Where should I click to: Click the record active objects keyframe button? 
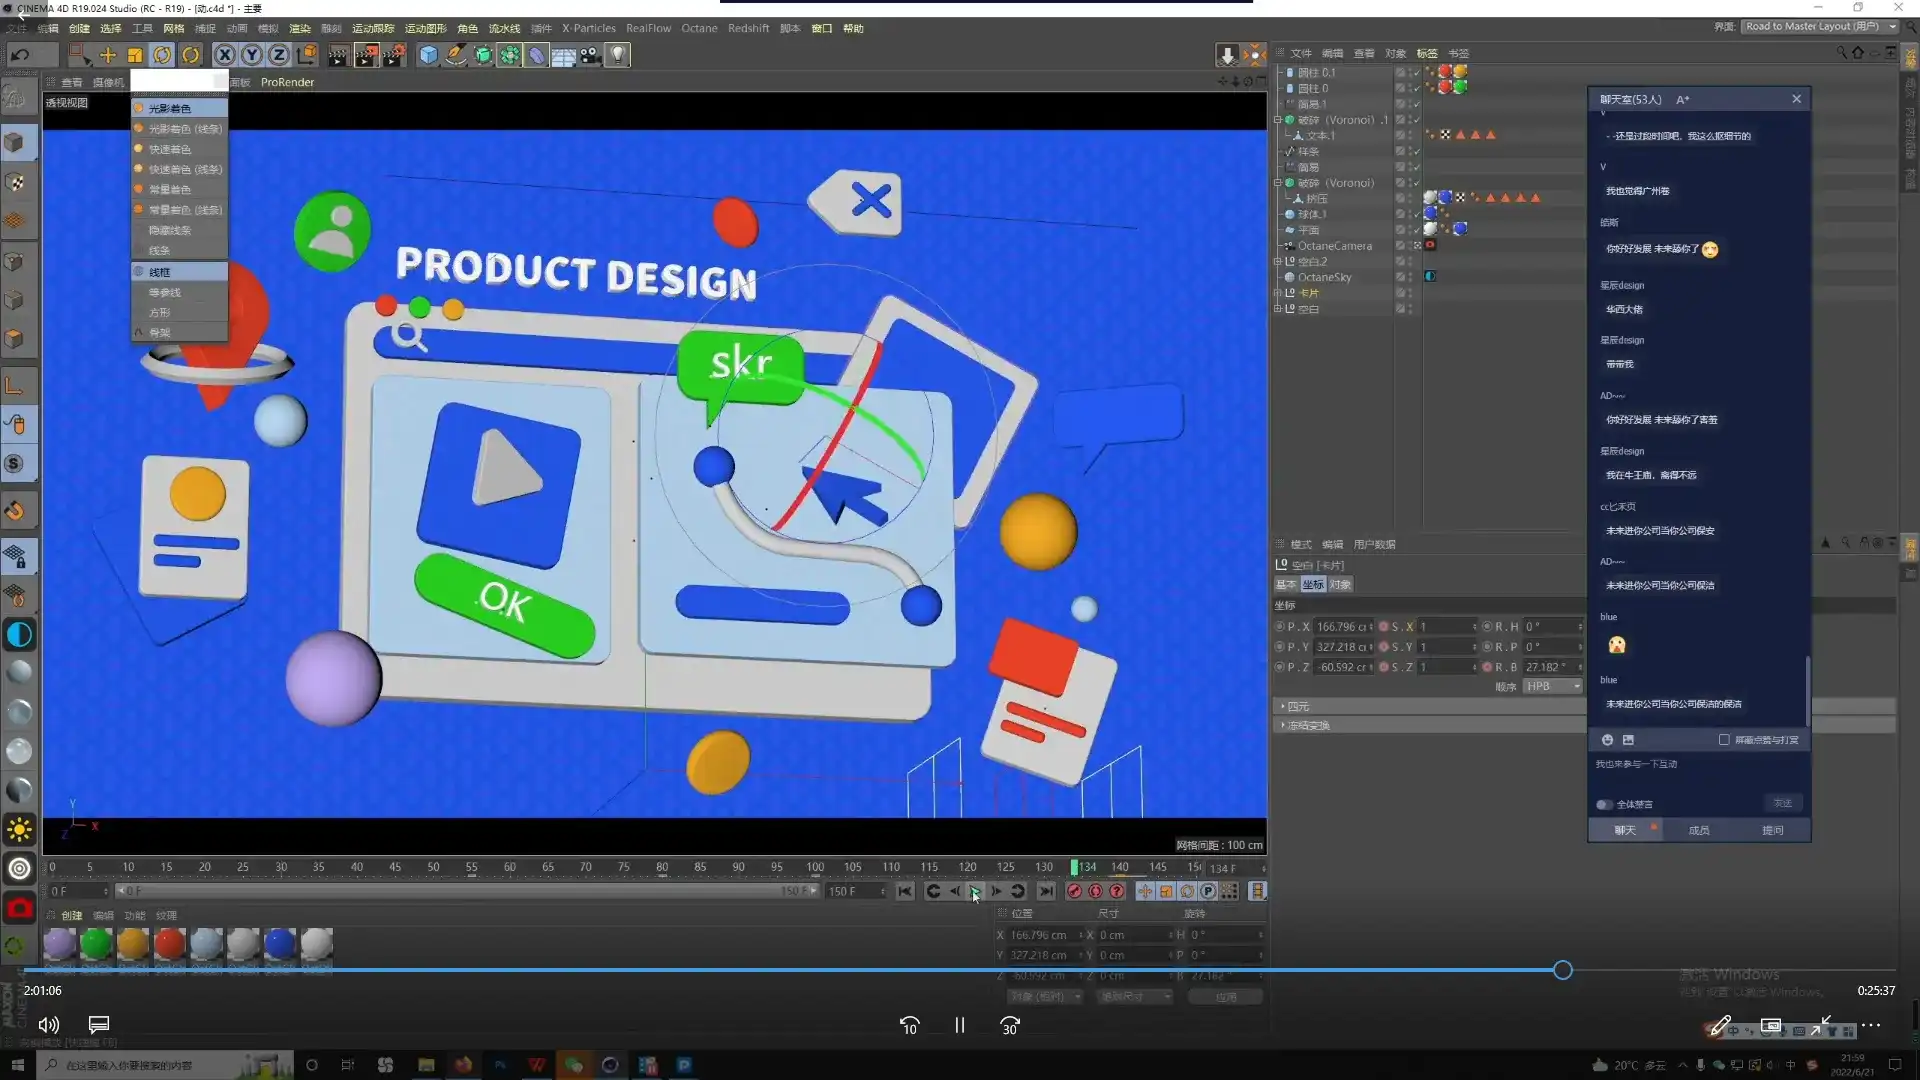(1074, 891)
